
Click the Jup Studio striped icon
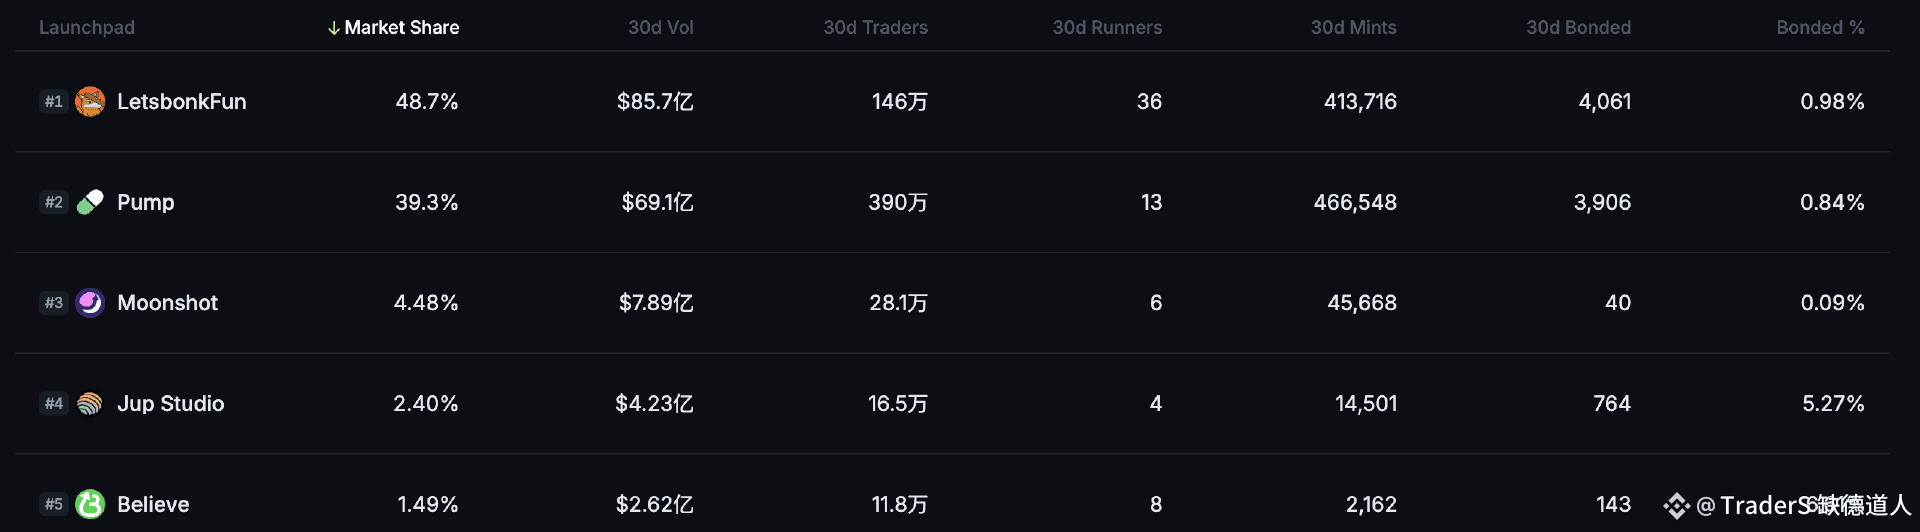pos(90,403)
